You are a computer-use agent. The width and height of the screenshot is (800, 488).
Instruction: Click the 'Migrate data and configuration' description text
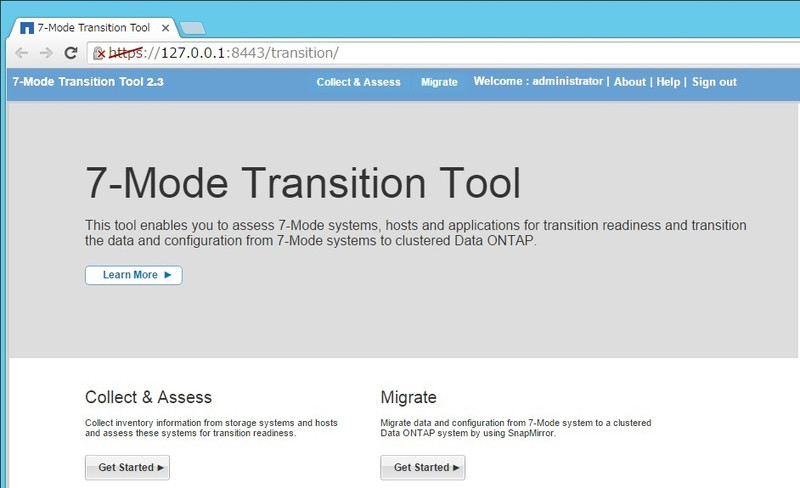point(516,428)
